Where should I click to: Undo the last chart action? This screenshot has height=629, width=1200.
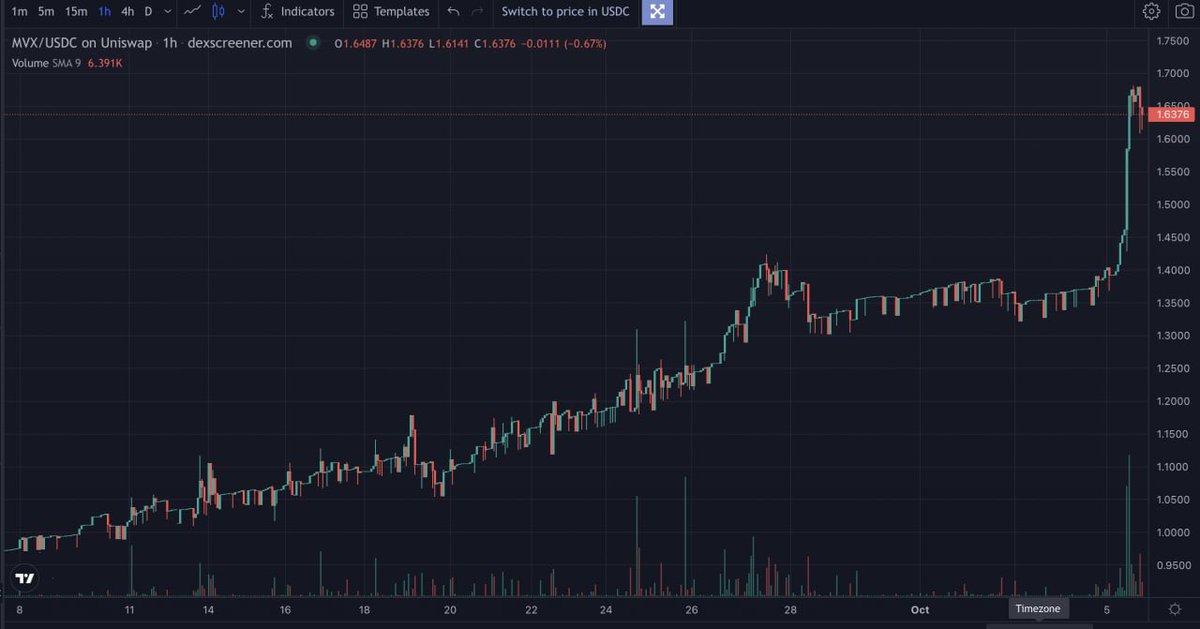click(x=453, y=12)
